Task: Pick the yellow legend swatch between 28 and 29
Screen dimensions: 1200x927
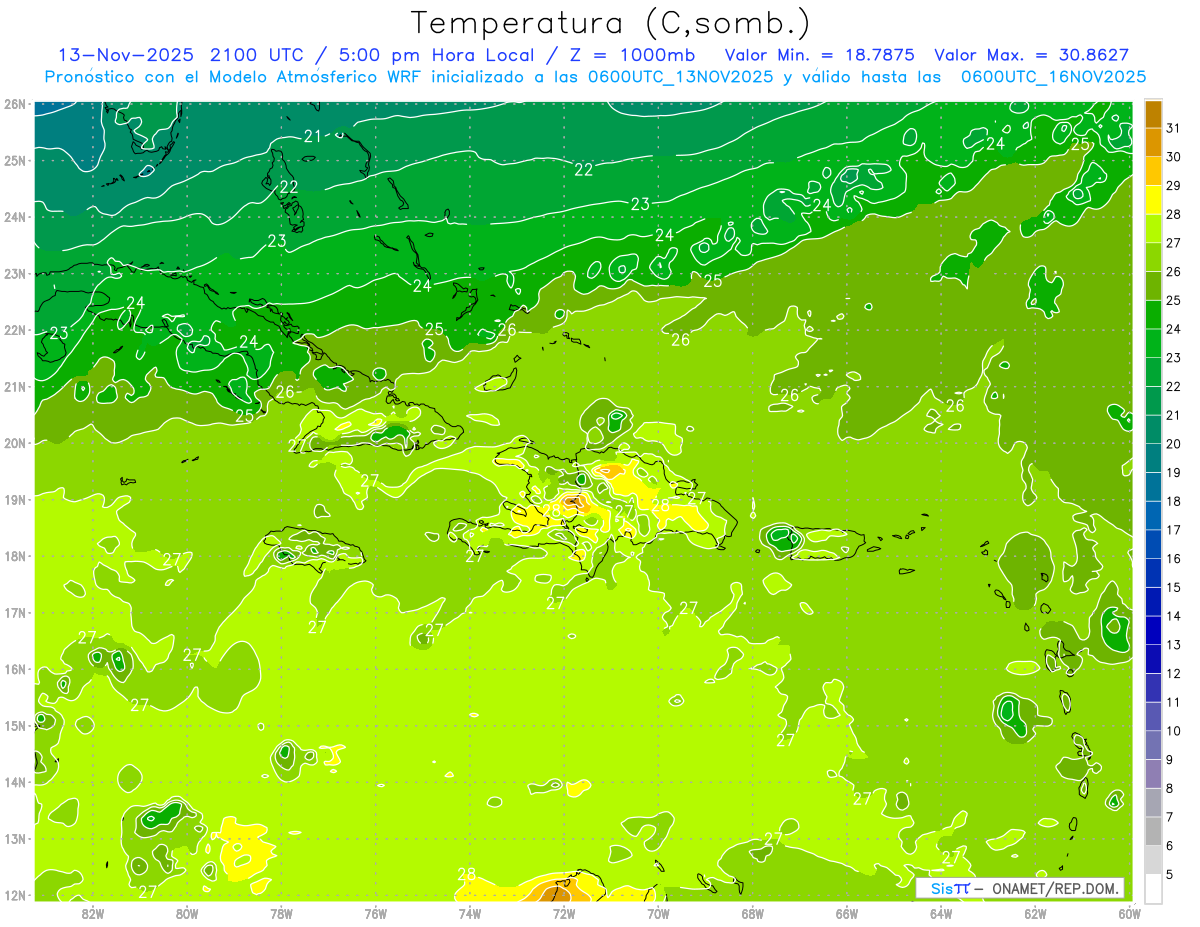Action: coord(1153,200)
